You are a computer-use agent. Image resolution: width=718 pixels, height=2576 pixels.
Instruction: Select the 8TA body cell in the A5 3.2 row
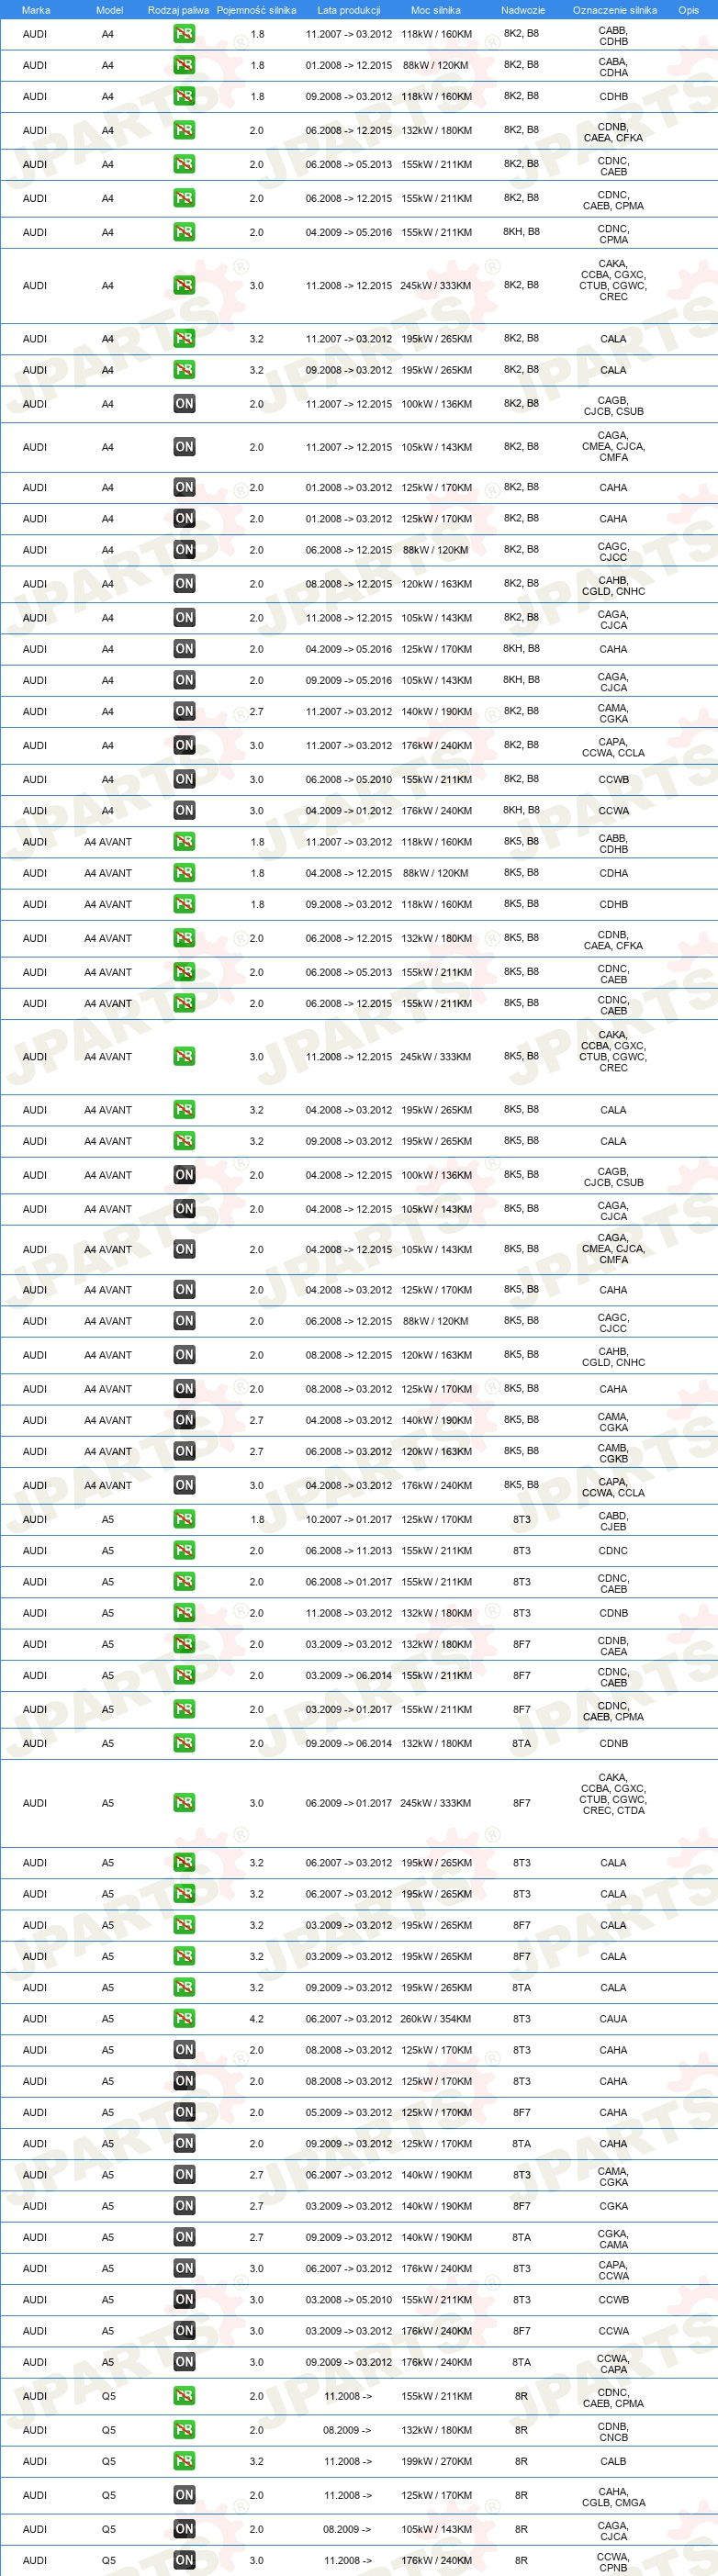click(x=522, y=1987)
